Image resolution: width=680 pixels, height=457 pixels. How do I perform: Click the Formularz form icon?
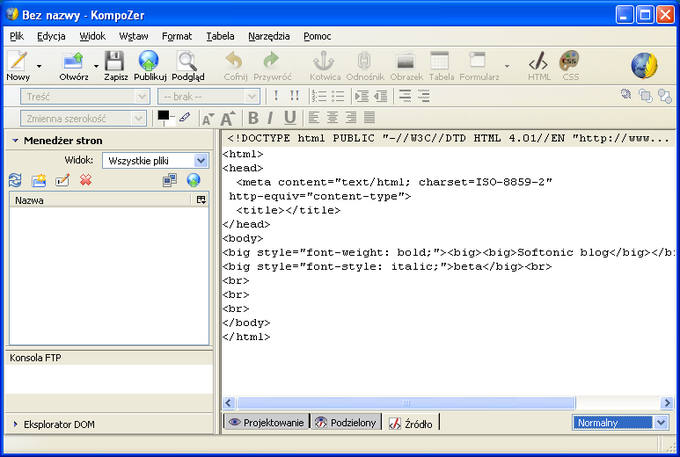click(477, 60)
